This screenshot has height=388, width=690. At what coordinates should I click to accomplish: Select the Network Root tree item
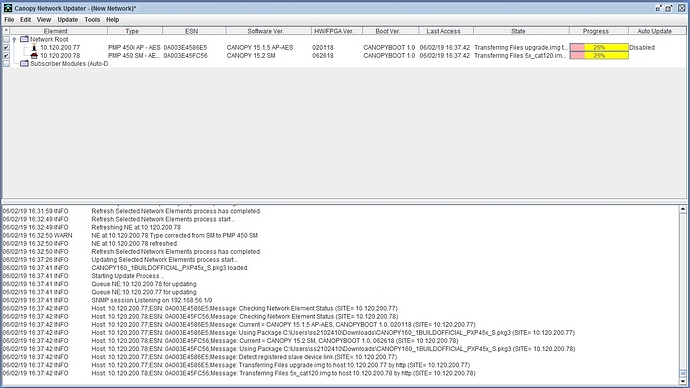[49, 39]
